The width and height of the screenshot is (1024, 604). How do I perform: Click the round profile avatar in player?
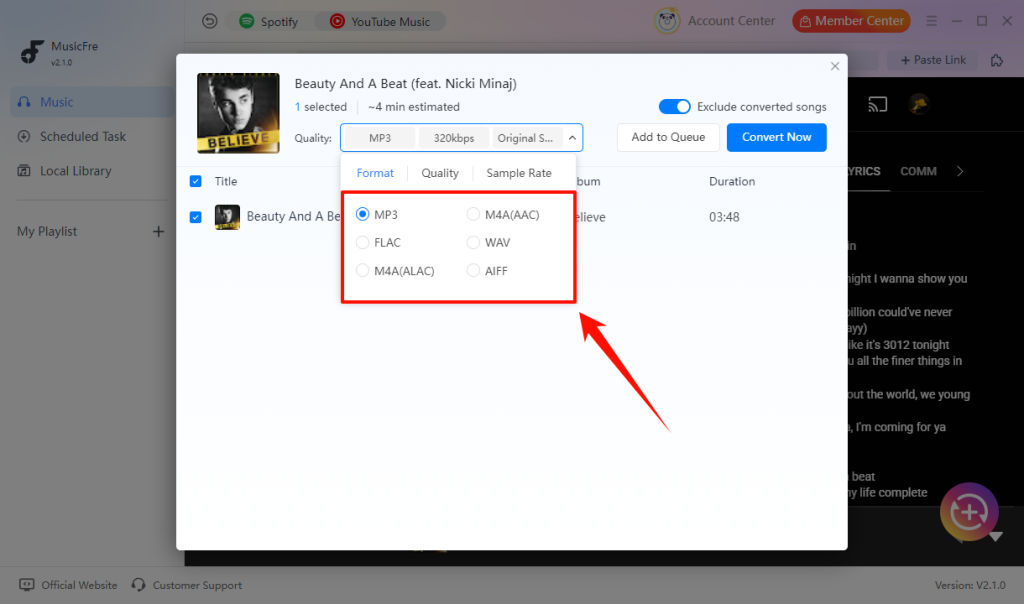[919, 104]
